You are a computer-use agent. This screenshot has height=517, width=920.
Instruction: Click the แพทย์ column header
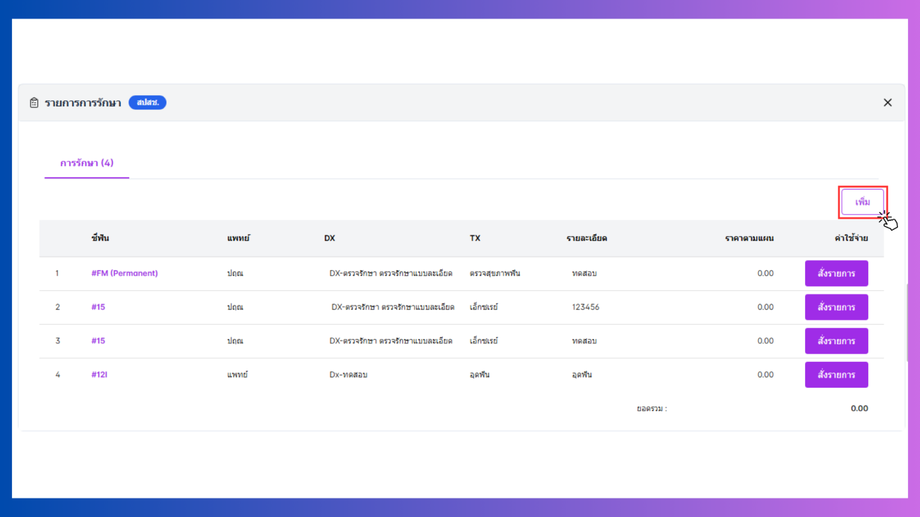(x=238, y=239)
